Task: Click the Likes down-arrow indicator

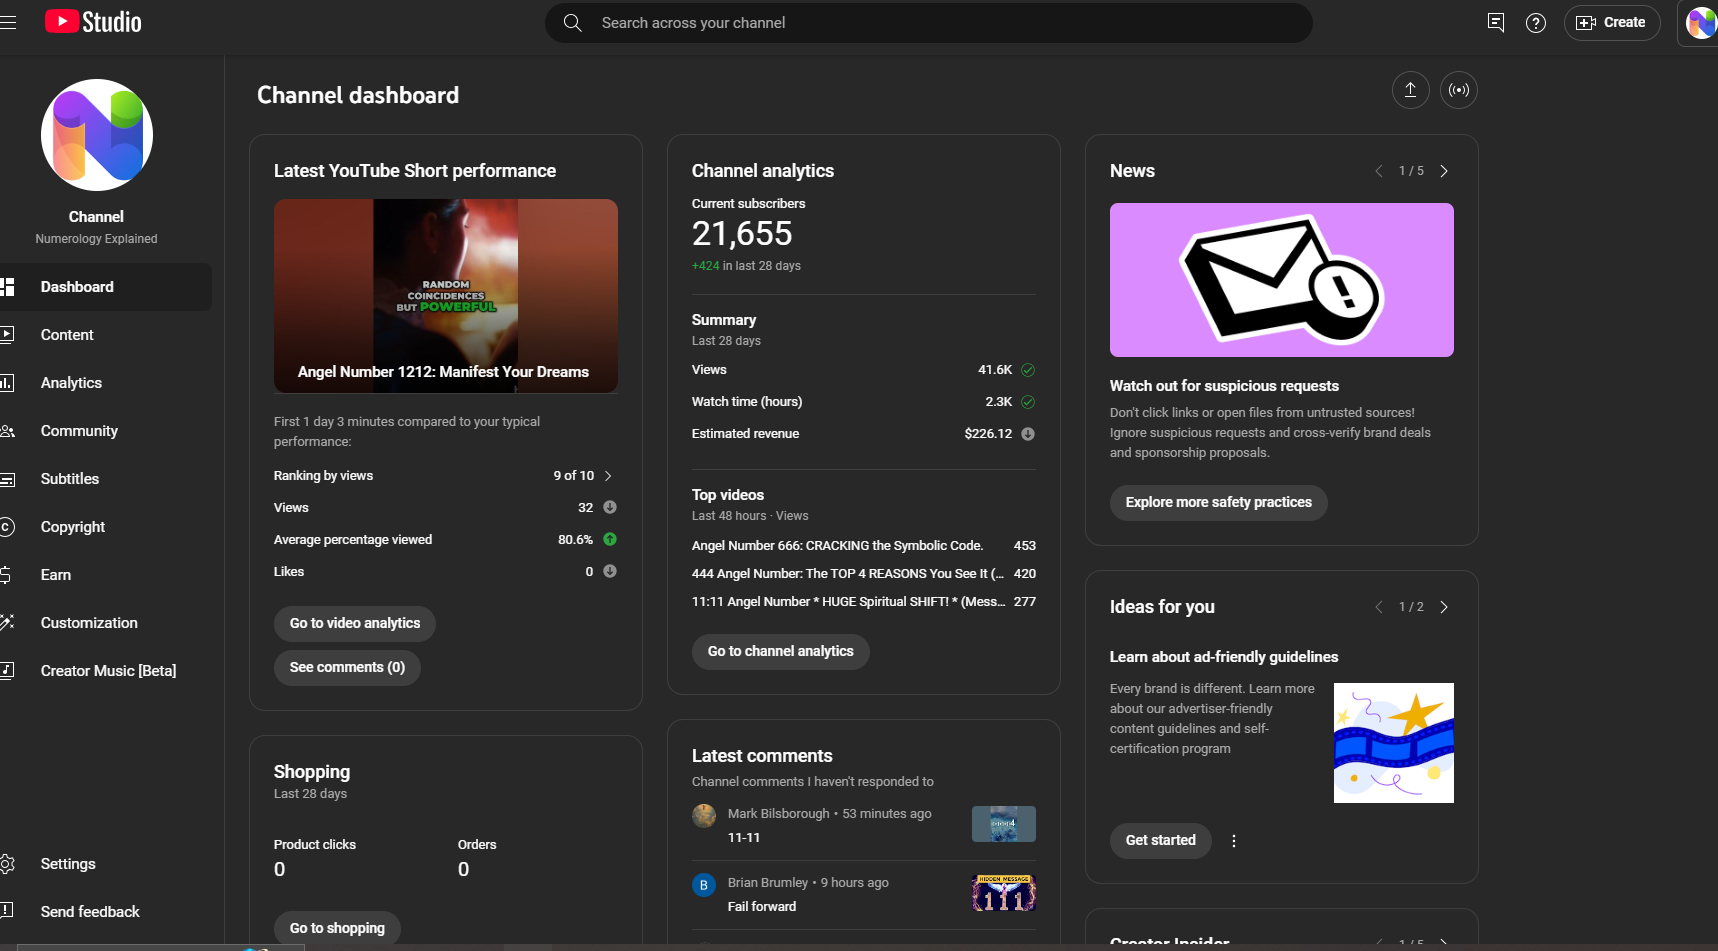Action: click(x=610, y=572)
